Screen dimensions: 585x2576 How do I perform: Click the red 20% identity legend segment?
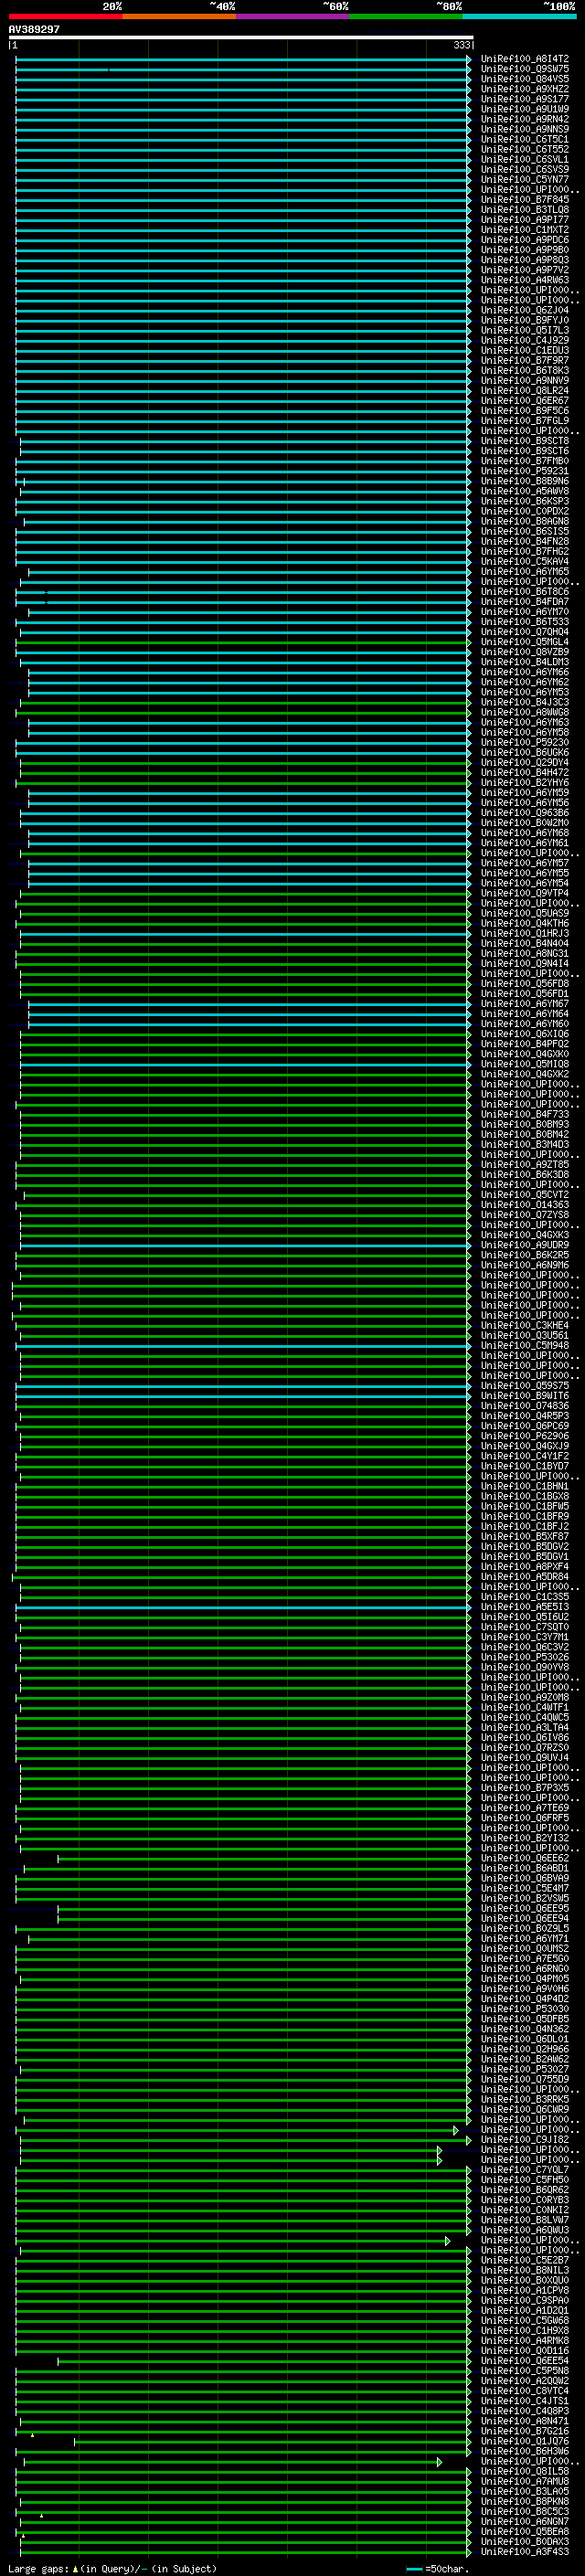[66, 16]
